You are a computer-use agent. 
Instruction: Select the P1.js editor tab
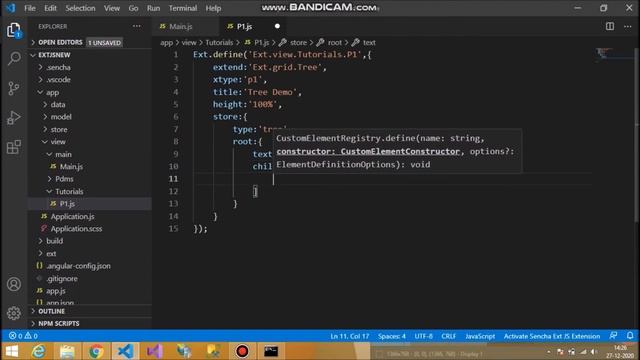(x=254, y=26)
